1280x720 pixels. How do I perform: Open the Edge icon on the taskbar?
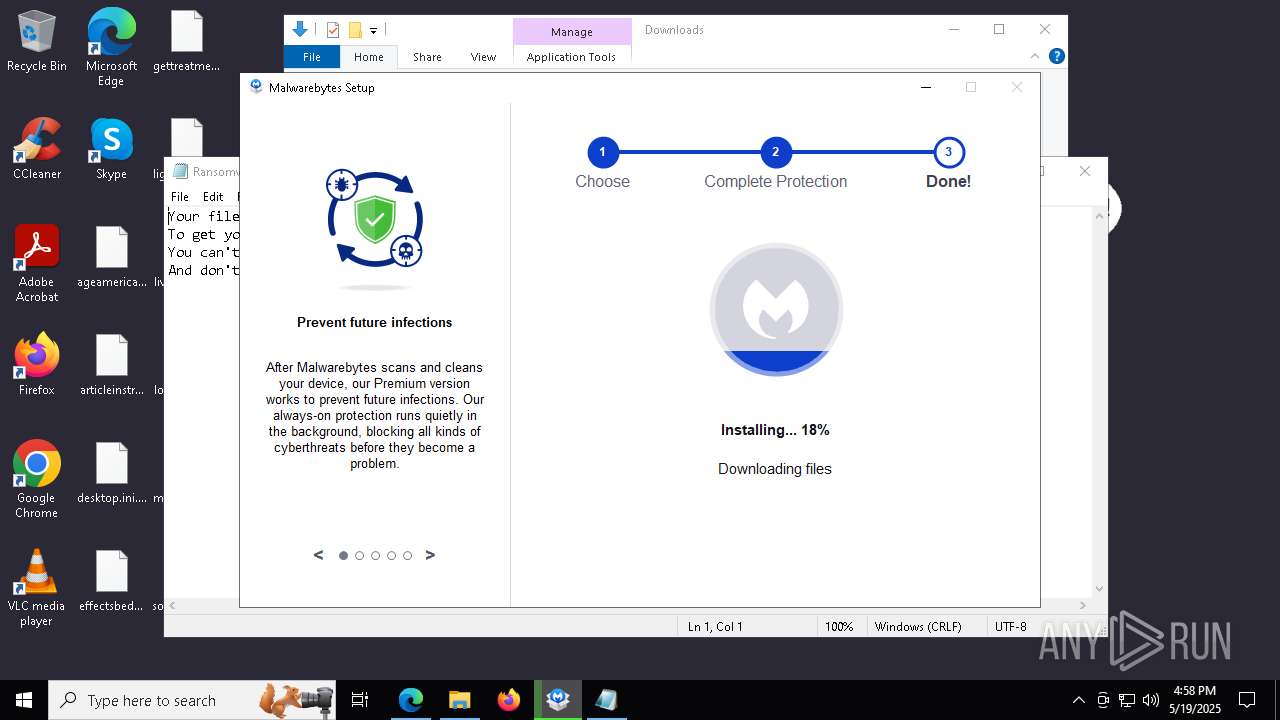pyautogui.click(x=411, y=700)
